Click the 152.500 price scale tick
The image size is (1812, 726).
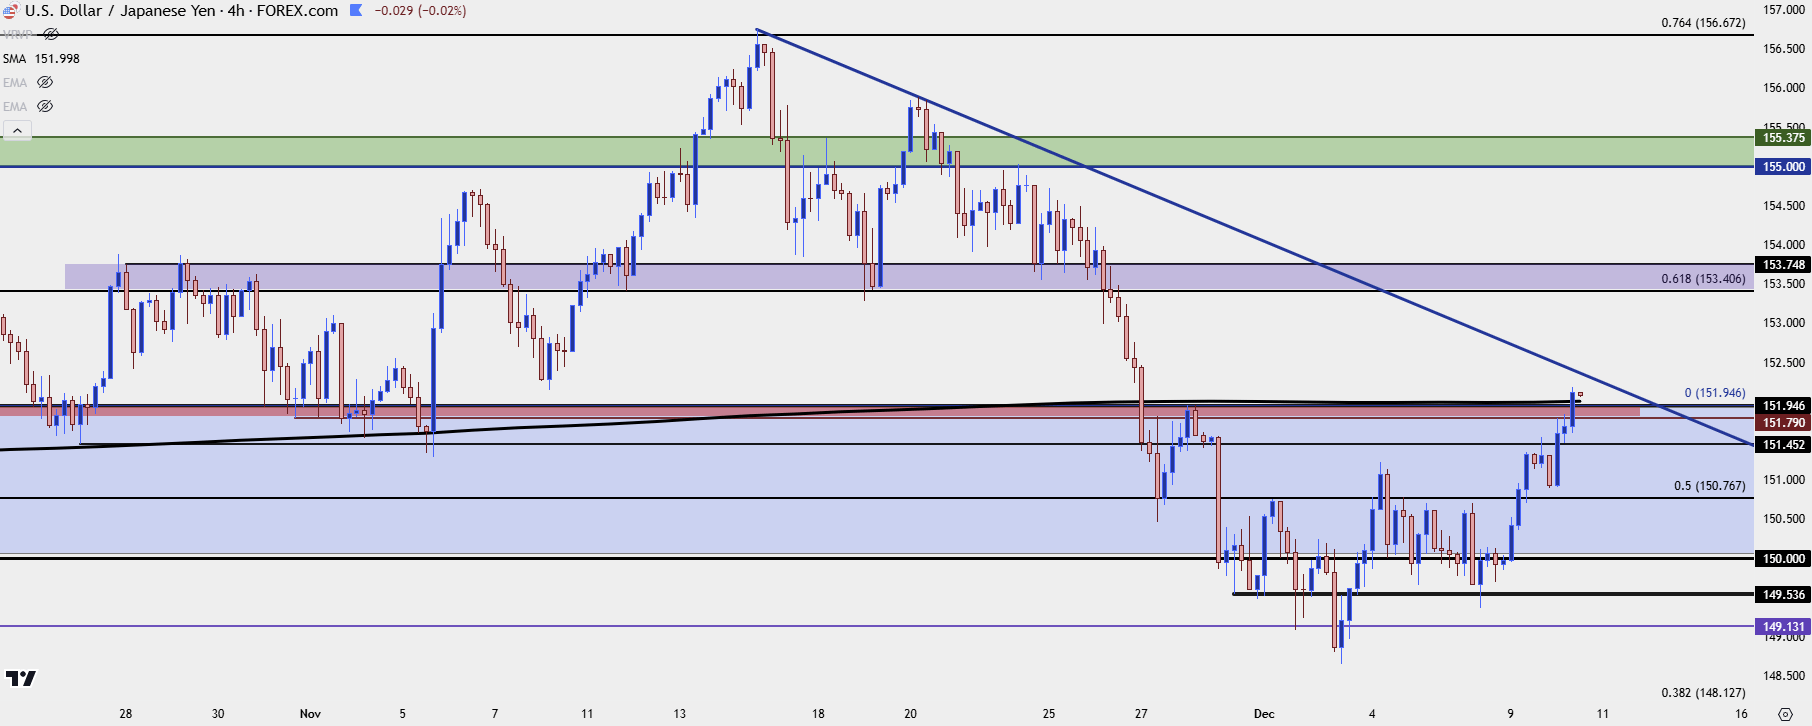click(1783, 363)
